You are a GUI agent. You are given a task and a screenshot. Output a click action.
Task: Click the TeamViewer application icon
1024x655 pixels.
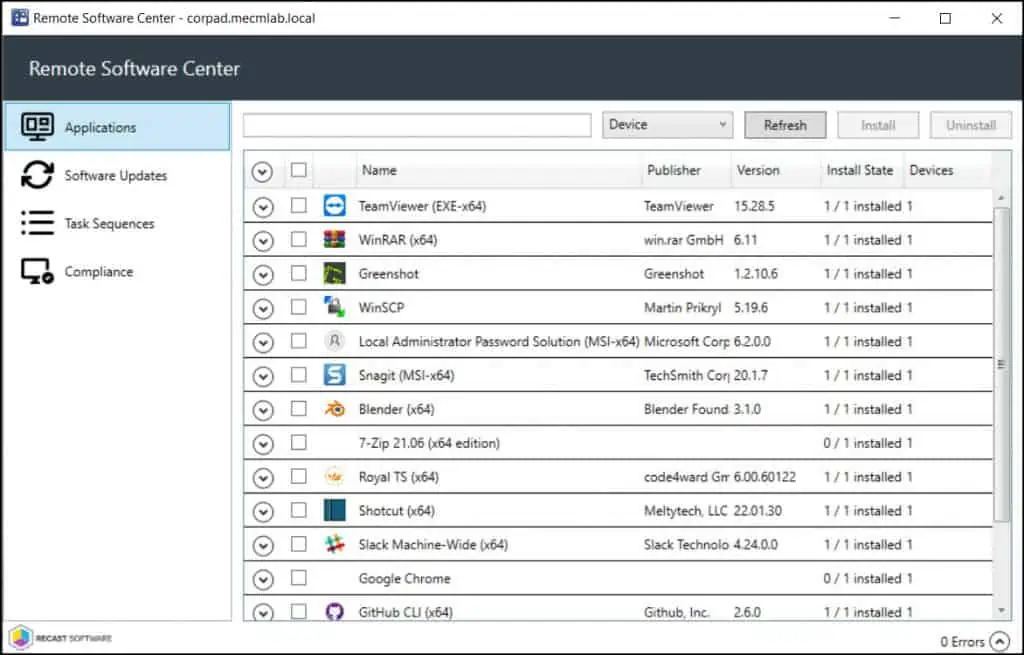(334, 206)
